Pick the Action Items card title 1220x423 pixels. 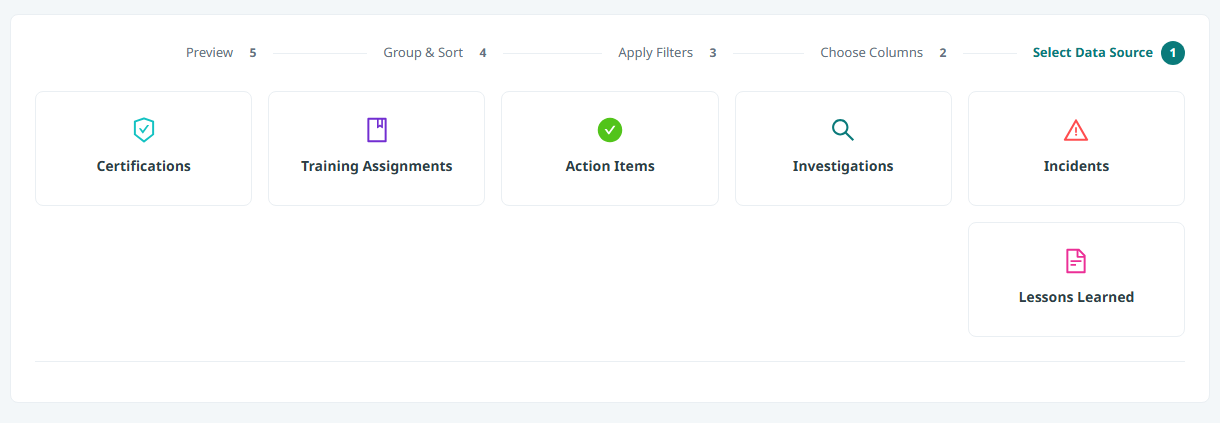coord(610,166)
